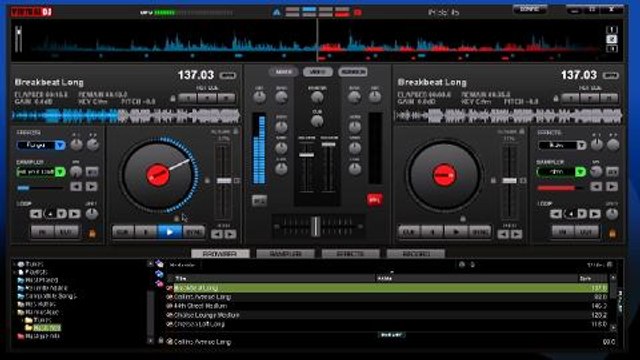Viewport: 640px width, 360px height.
Task: Switch to the MIXER panel tab
Action: [283, 72]
